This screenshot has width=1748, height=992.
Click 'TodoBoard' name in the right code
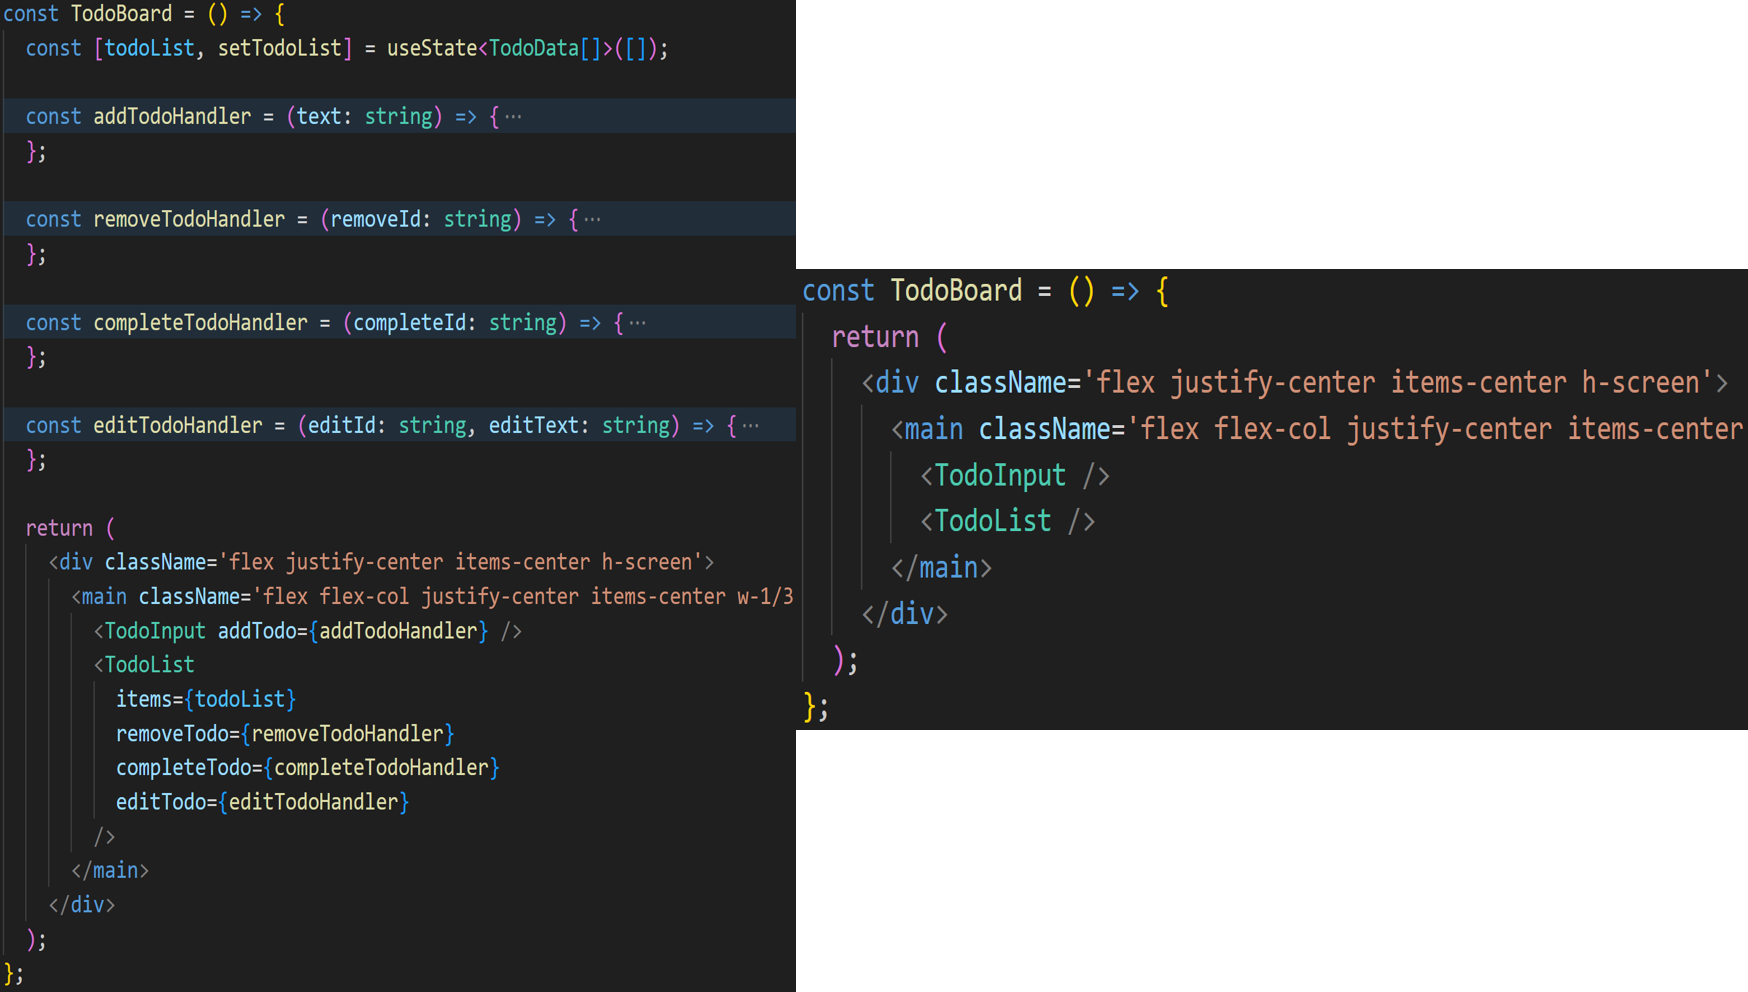956,291
